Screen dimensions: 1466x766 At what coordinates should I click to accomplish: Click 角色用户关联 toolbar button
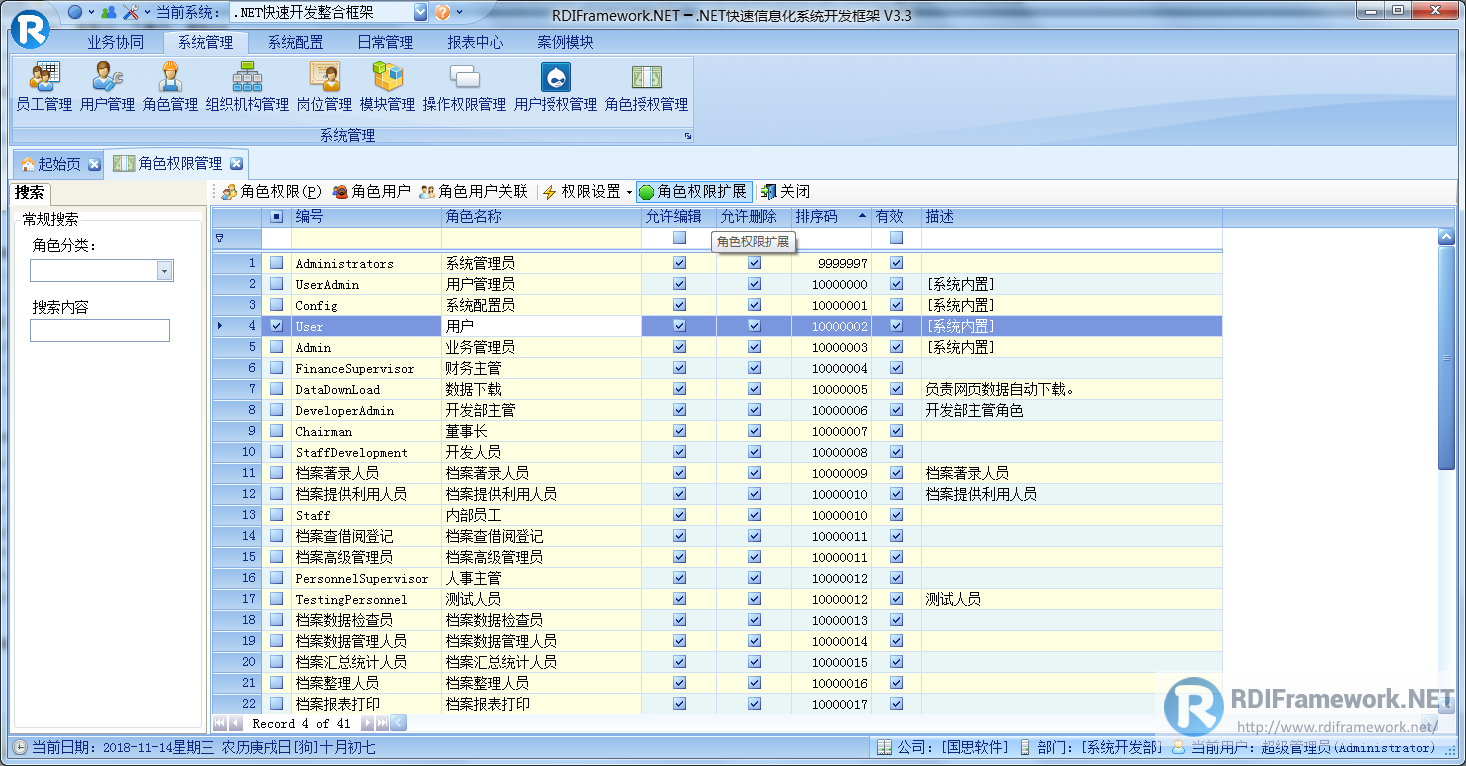tap(473, 192)
